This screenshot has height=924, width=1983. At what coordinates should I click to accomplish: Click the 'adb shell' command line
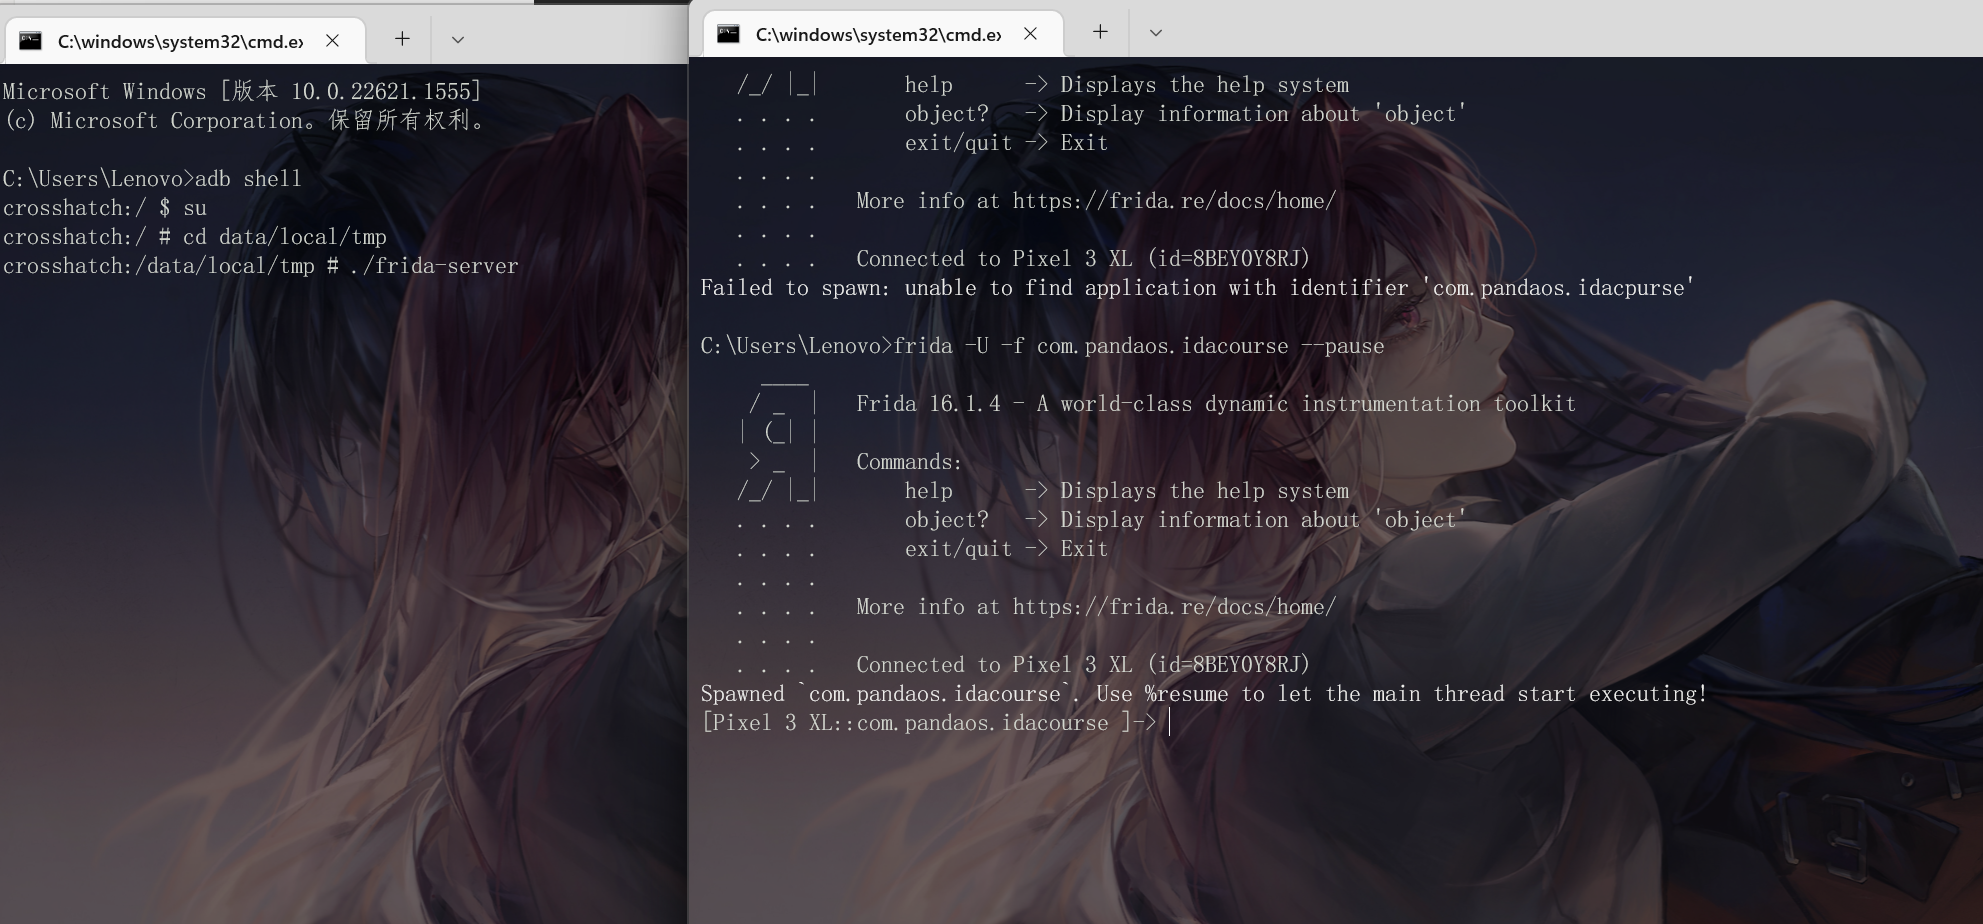(x=152, y=179)
